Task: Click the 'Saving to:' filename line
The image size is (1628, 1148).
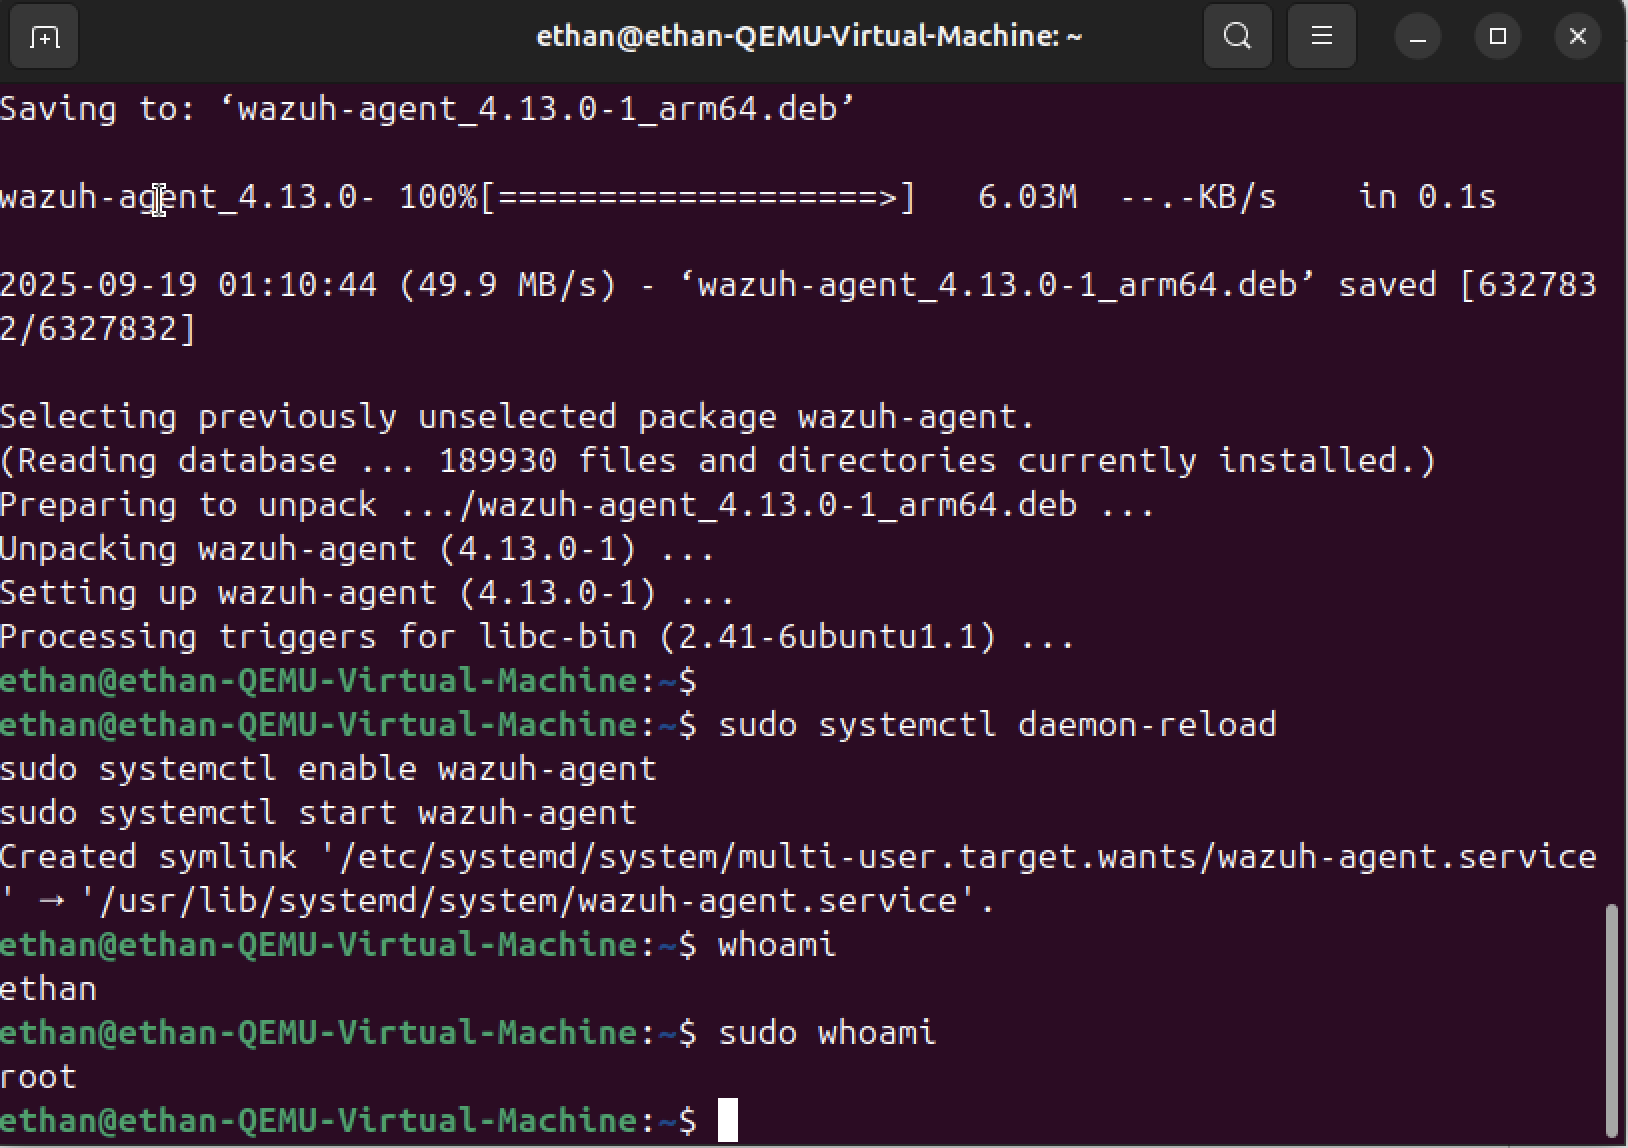Action: point(427,109)
